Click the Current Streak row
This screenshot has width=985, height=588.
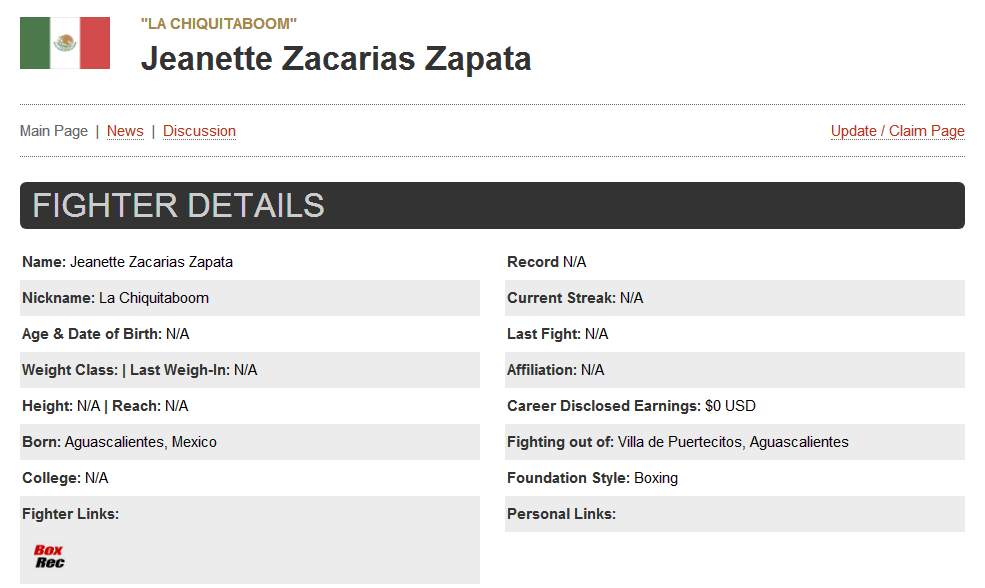pyautogui.click(x=735, y=298)
